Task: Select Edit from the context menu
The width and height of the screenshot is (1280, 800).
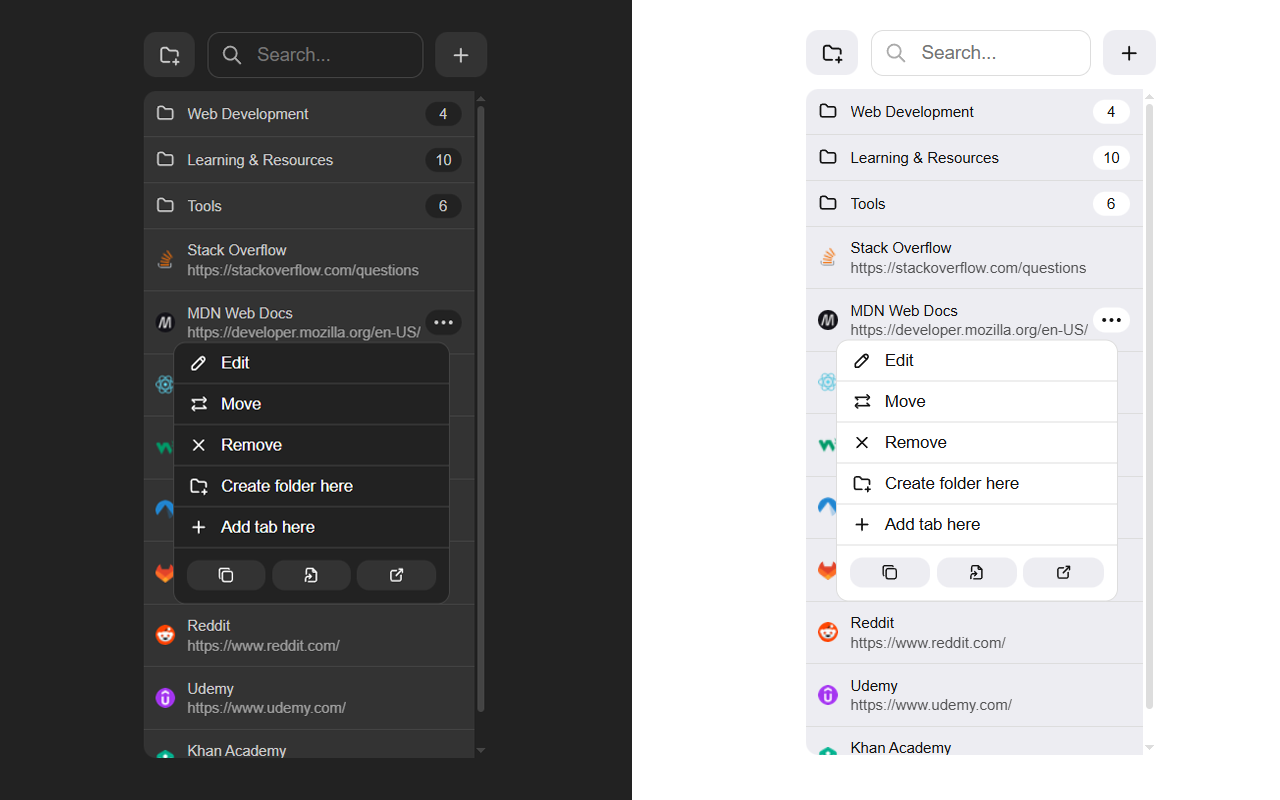Action: 236,362
